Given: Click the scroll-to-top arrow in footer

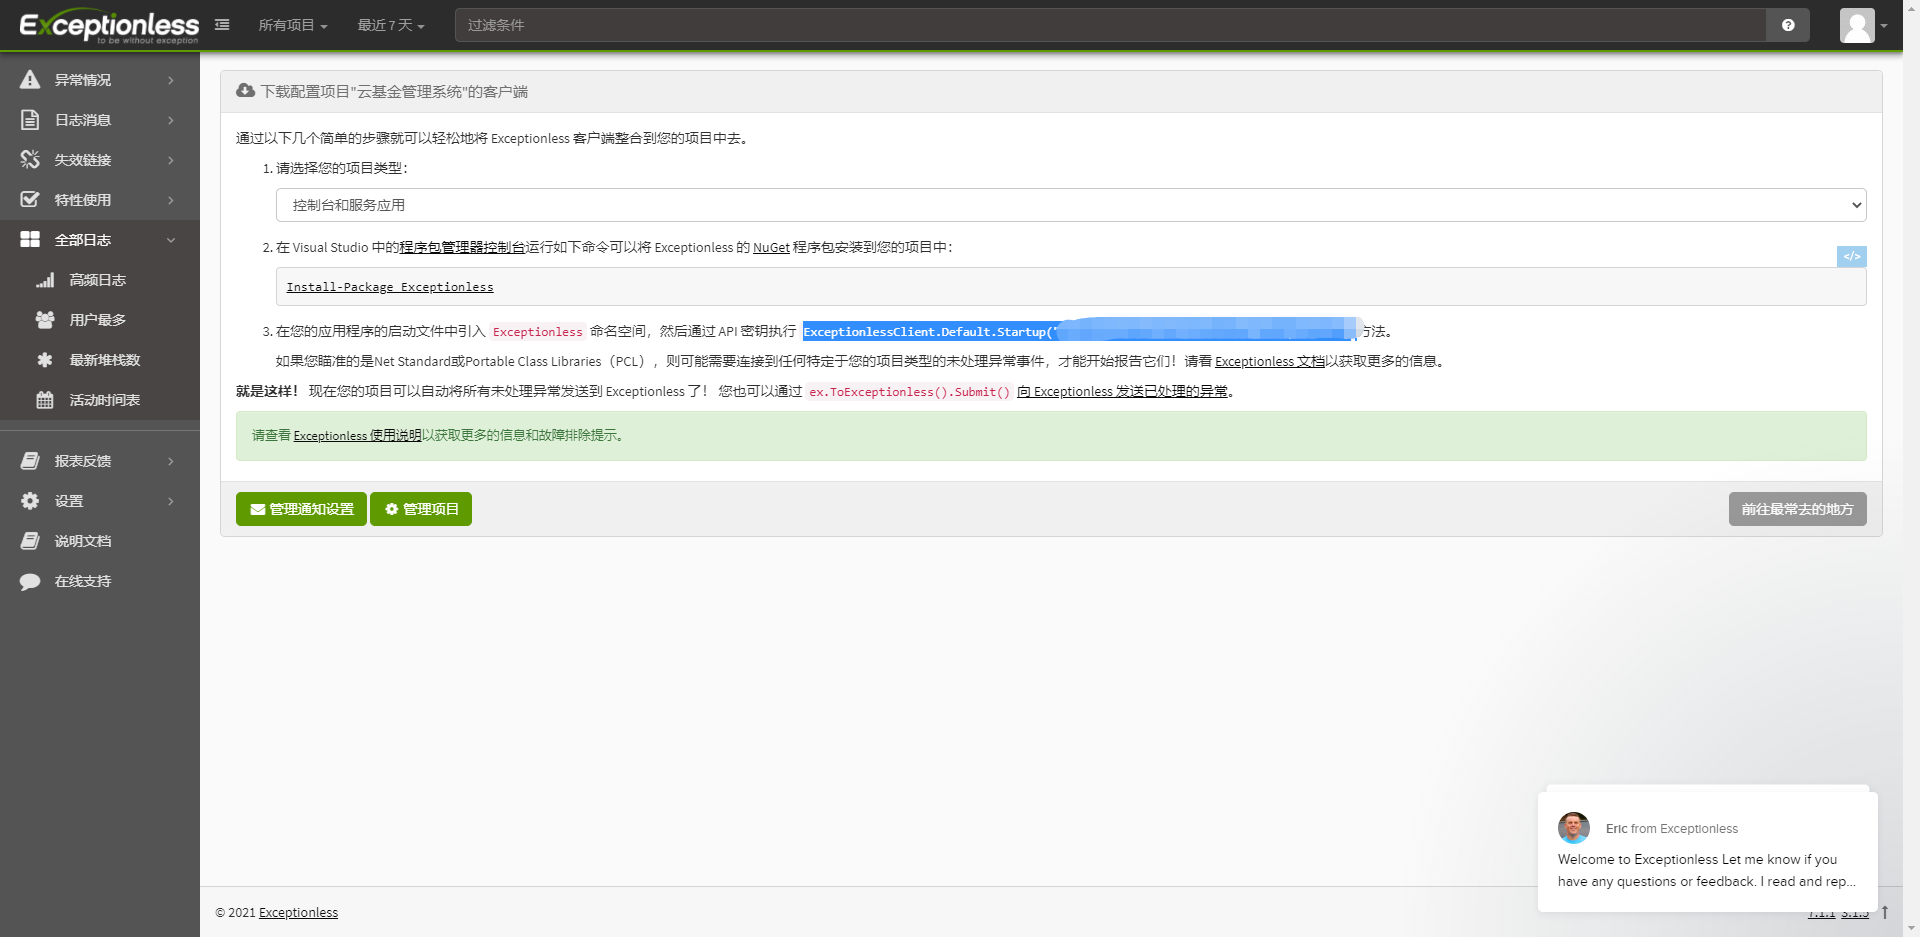Looking at the screenshot, I should [x=1885, y=912].
